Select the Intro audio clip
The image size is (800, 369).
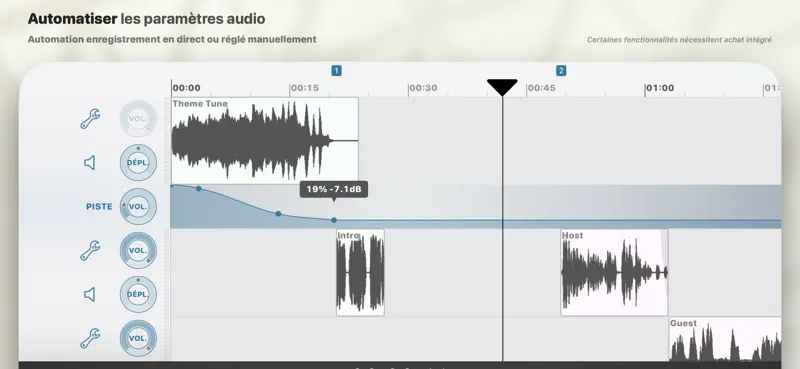(x=360, y=273)
